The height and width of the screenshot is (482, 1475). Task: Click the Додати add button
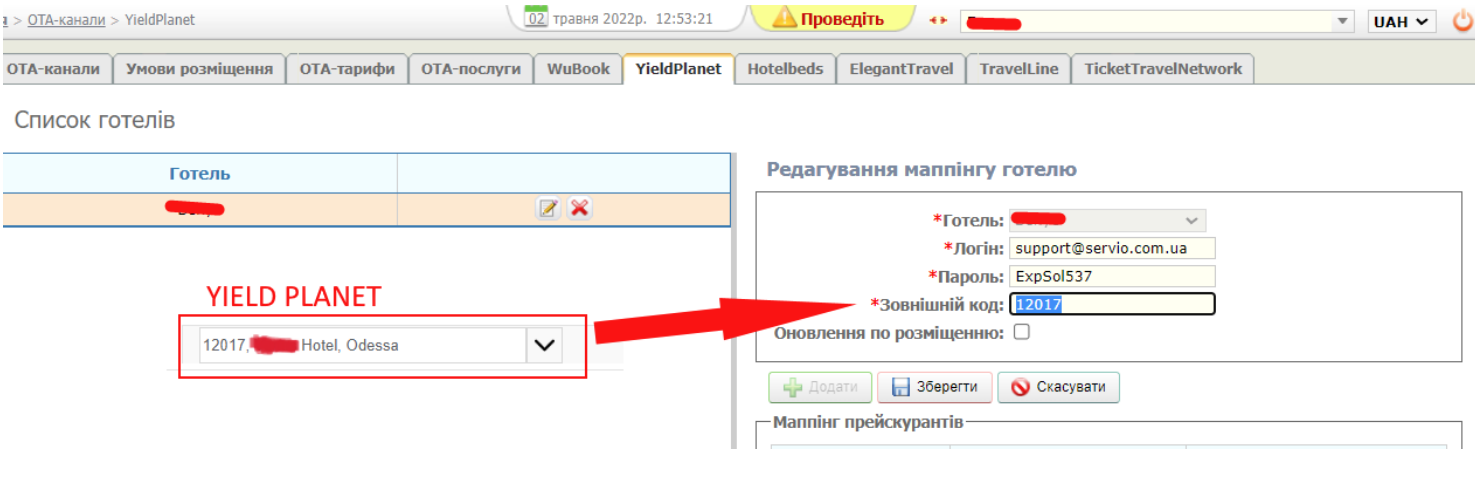click(820, 387)
